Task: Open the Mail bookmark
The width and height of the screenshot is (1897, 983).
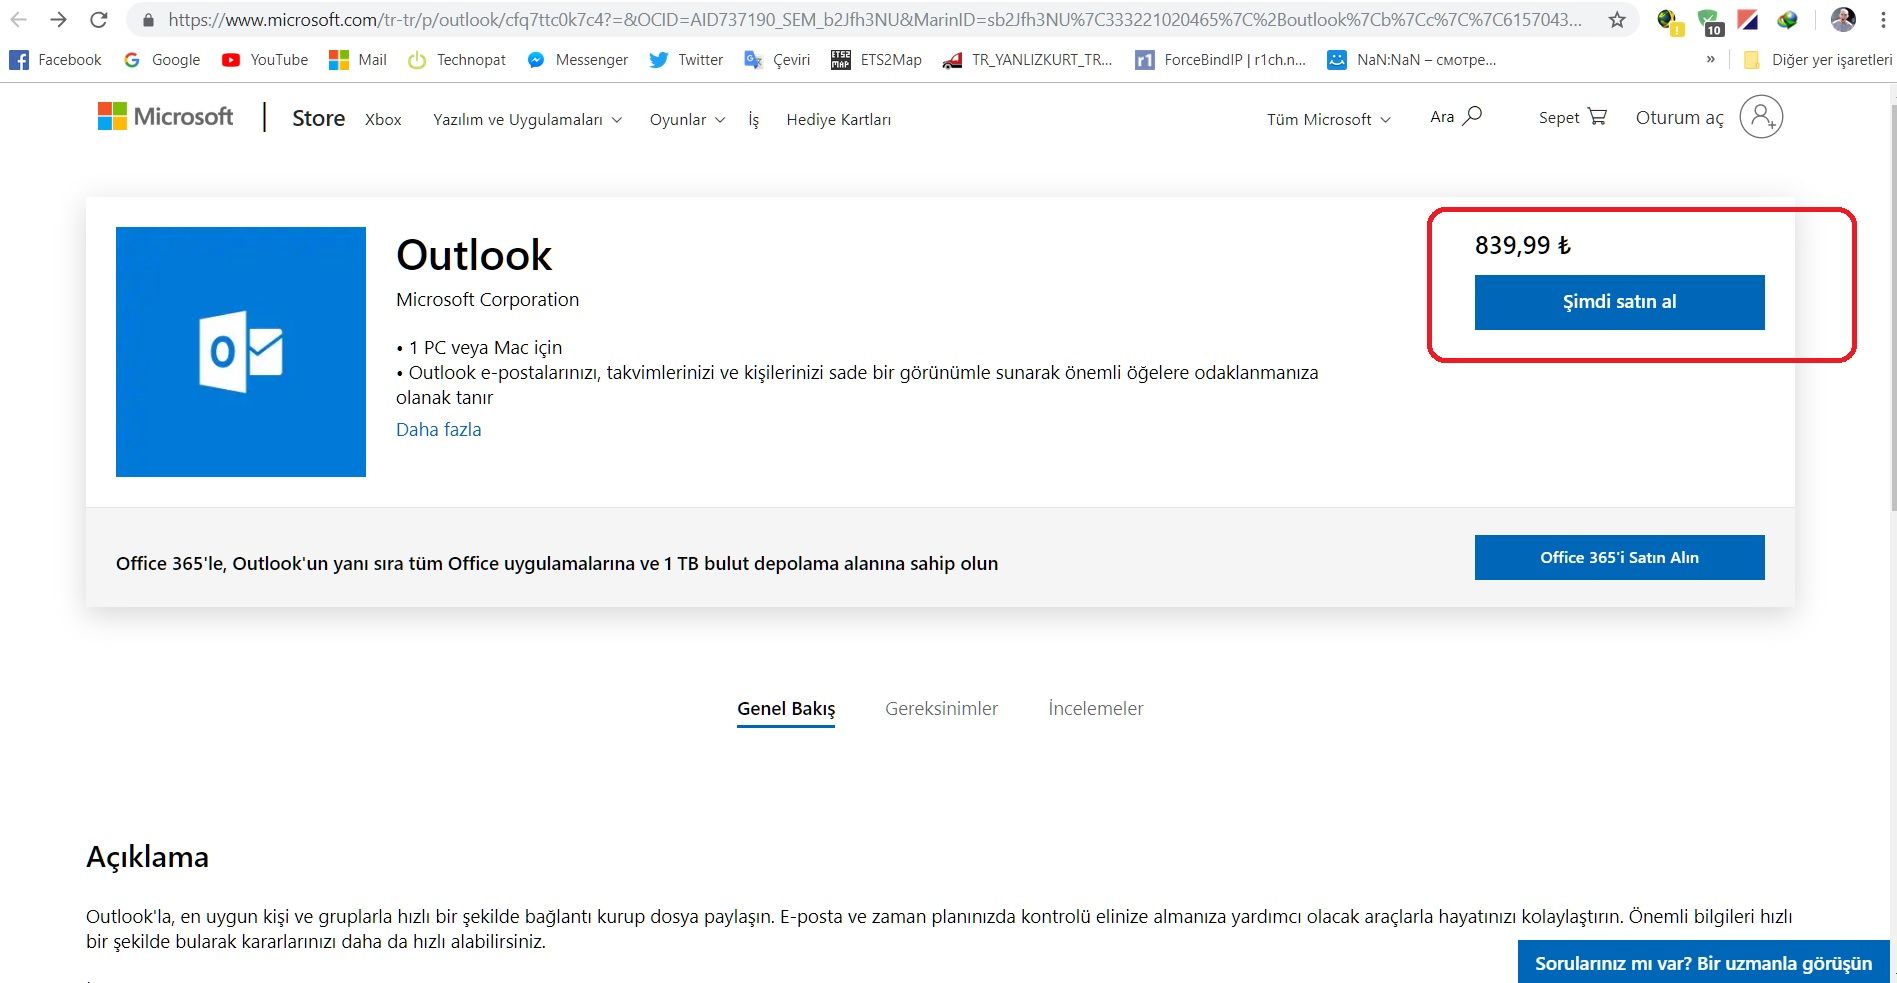Action: [x=358, y=60]
